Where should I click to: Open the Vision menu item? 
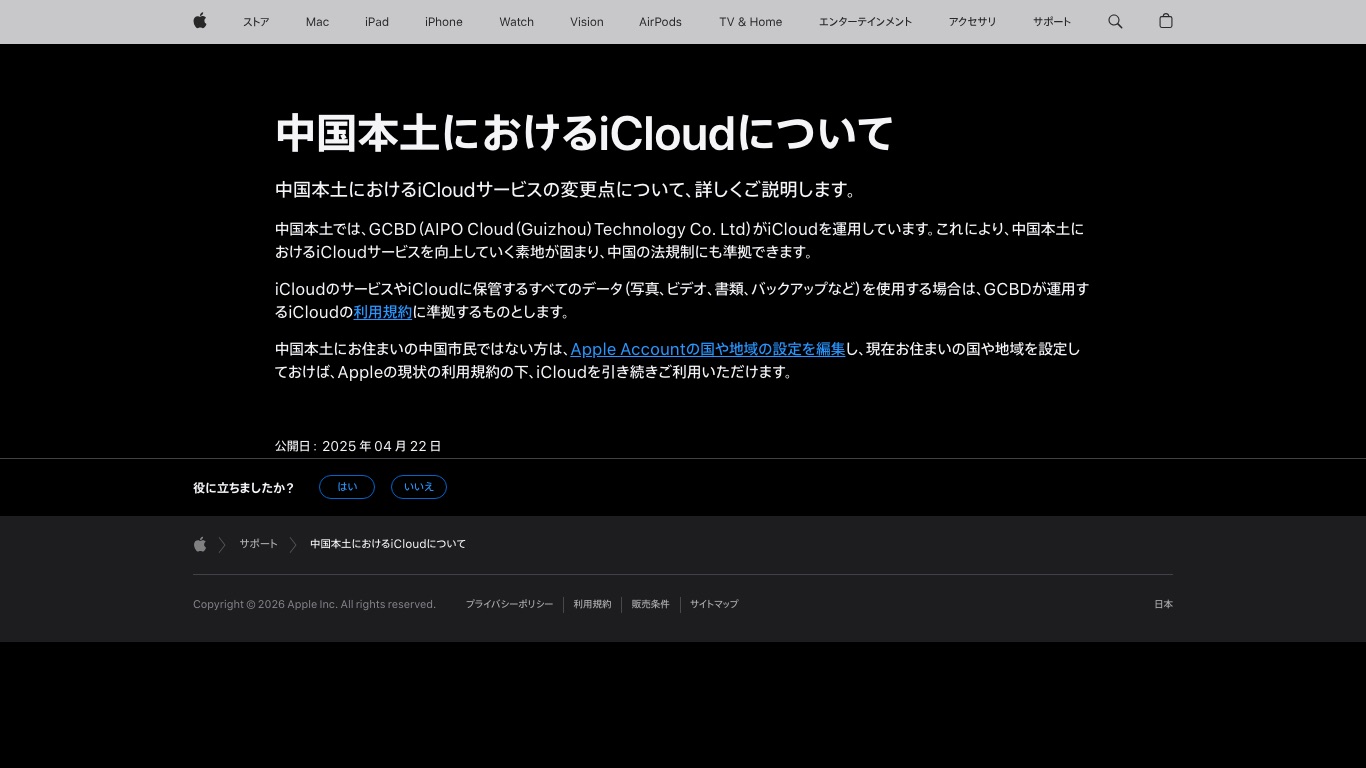587,22
